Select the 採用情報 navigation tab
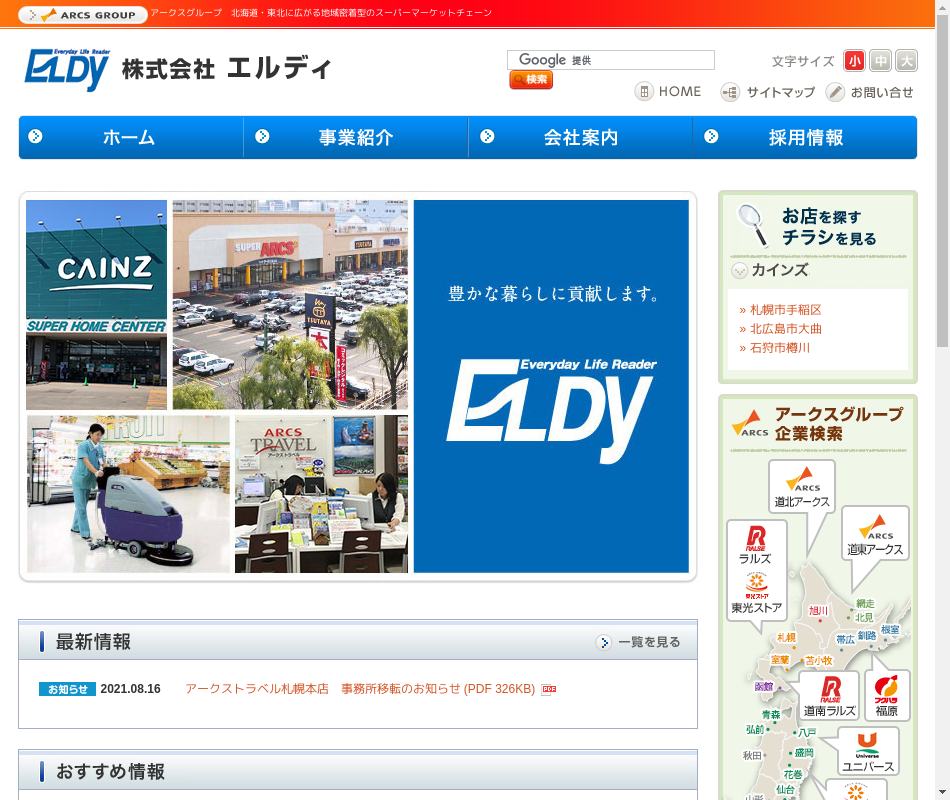 click(x=805, y=138)
